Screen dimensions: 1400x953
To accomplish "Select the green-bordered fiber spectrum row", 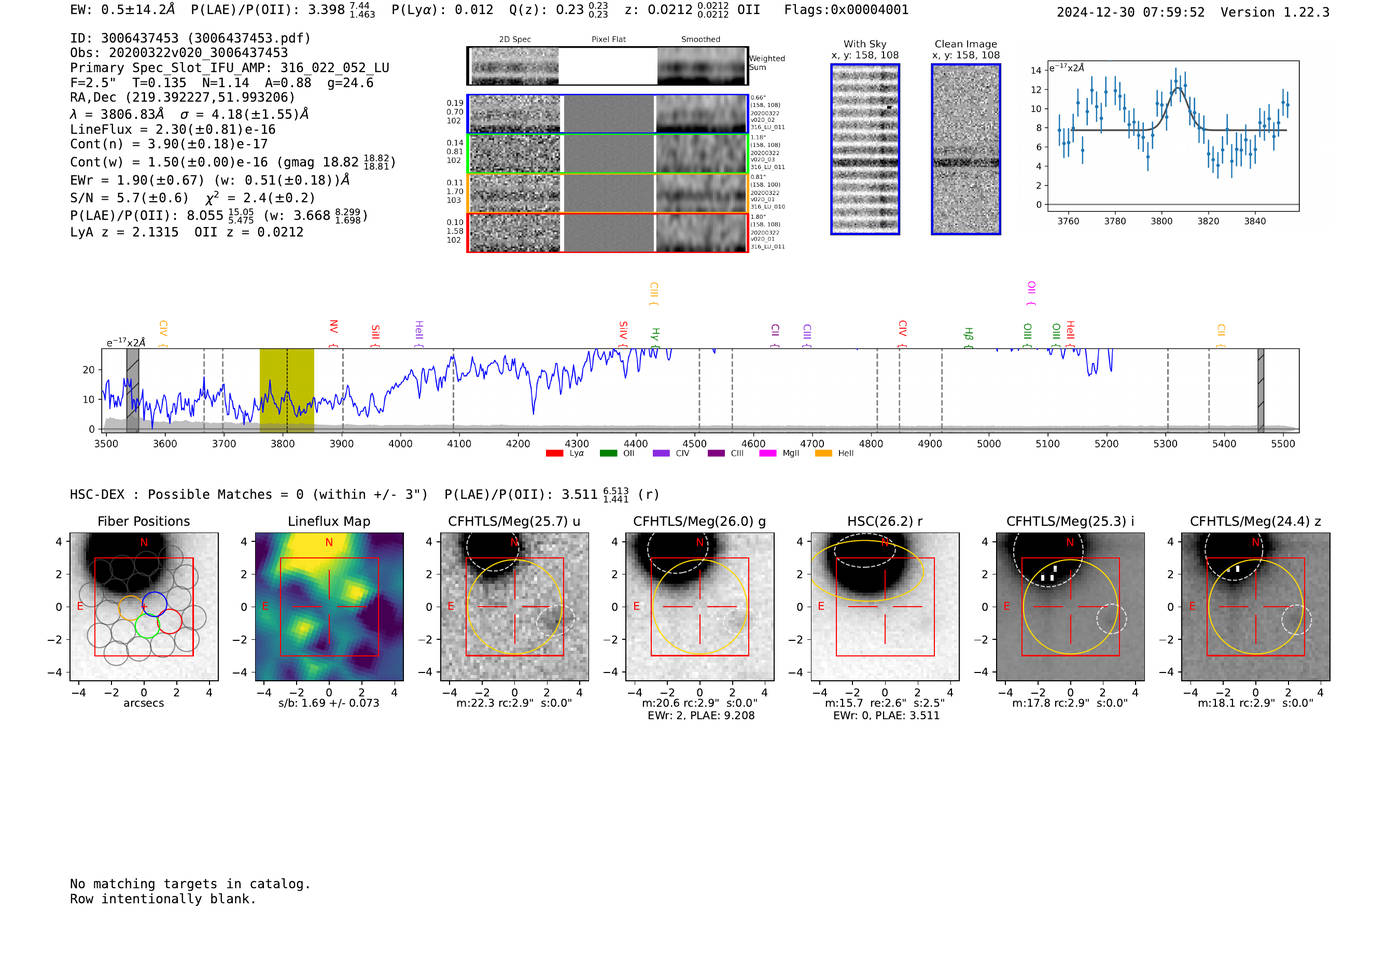I will pos(608,154).
